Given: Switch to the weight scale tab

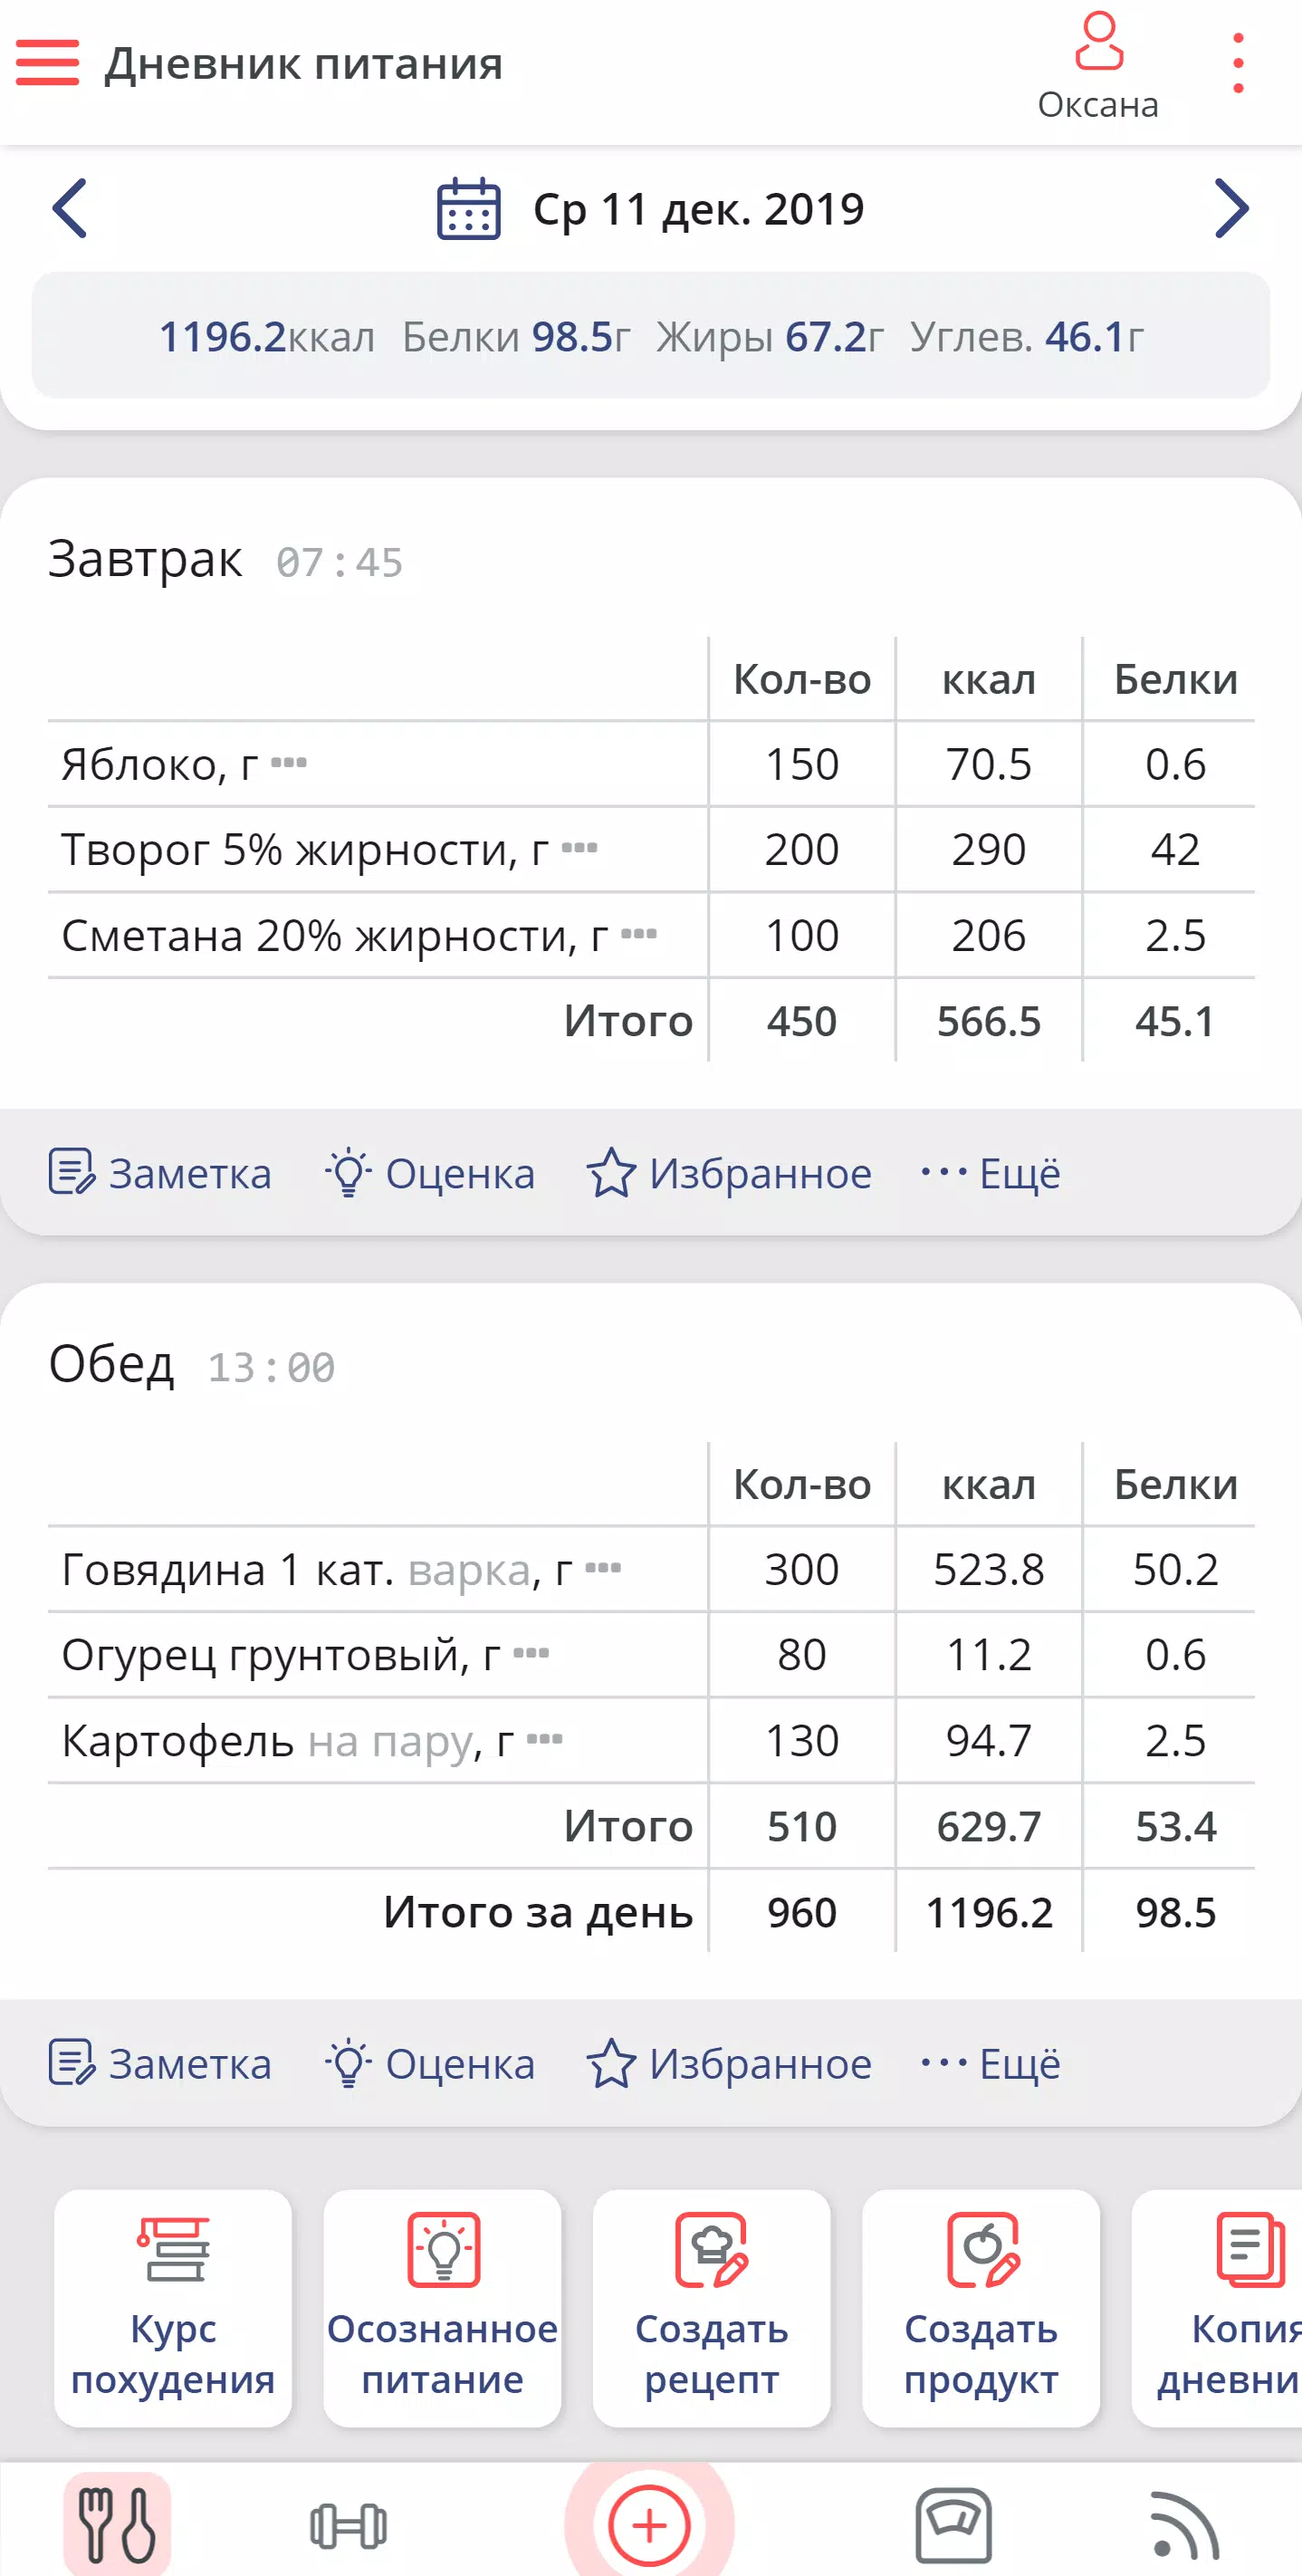Looking at the screenshot, I should (953, 2525).
